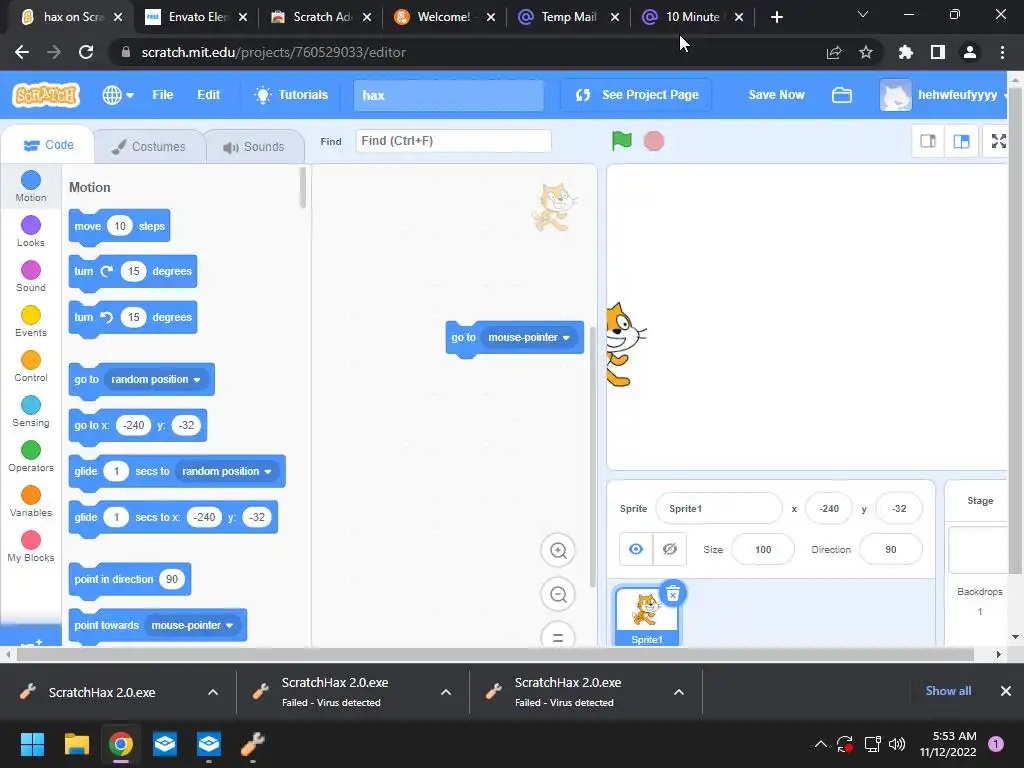Open the Edit menu
The image size is (1024, 768).
[x=208, y=95]
